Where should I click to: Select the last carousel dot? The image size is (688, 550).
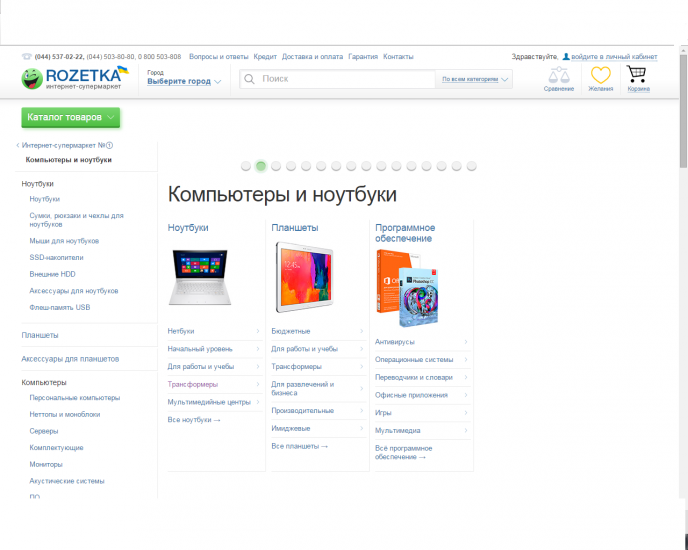click(x=471, y=166)
